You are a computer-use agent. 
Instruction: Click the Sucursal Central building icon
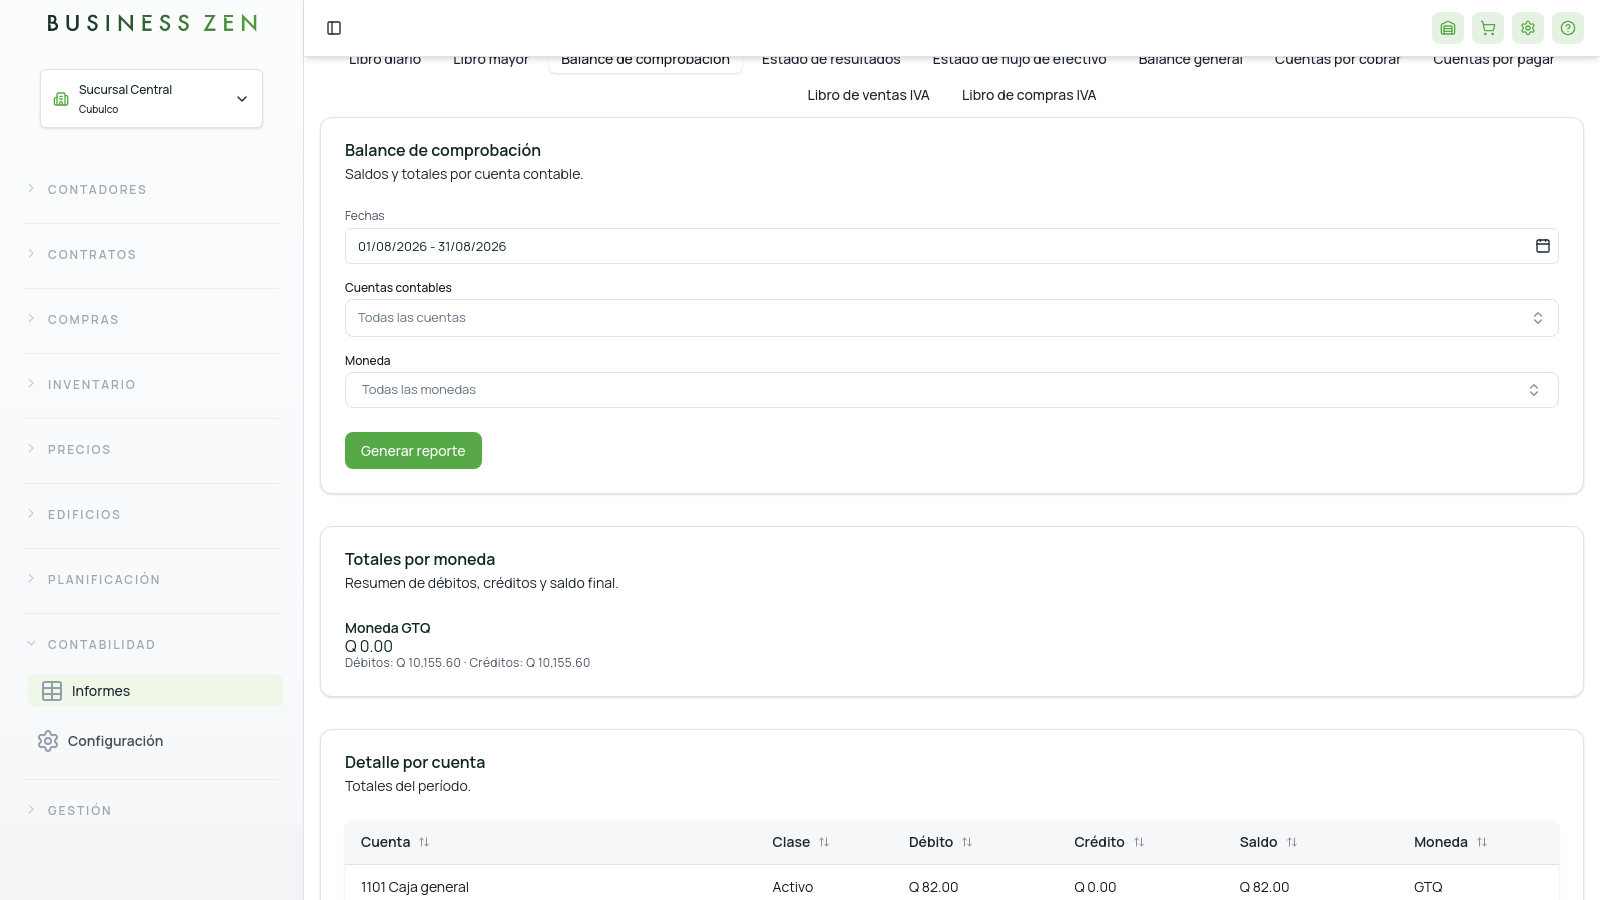[61, 99]
